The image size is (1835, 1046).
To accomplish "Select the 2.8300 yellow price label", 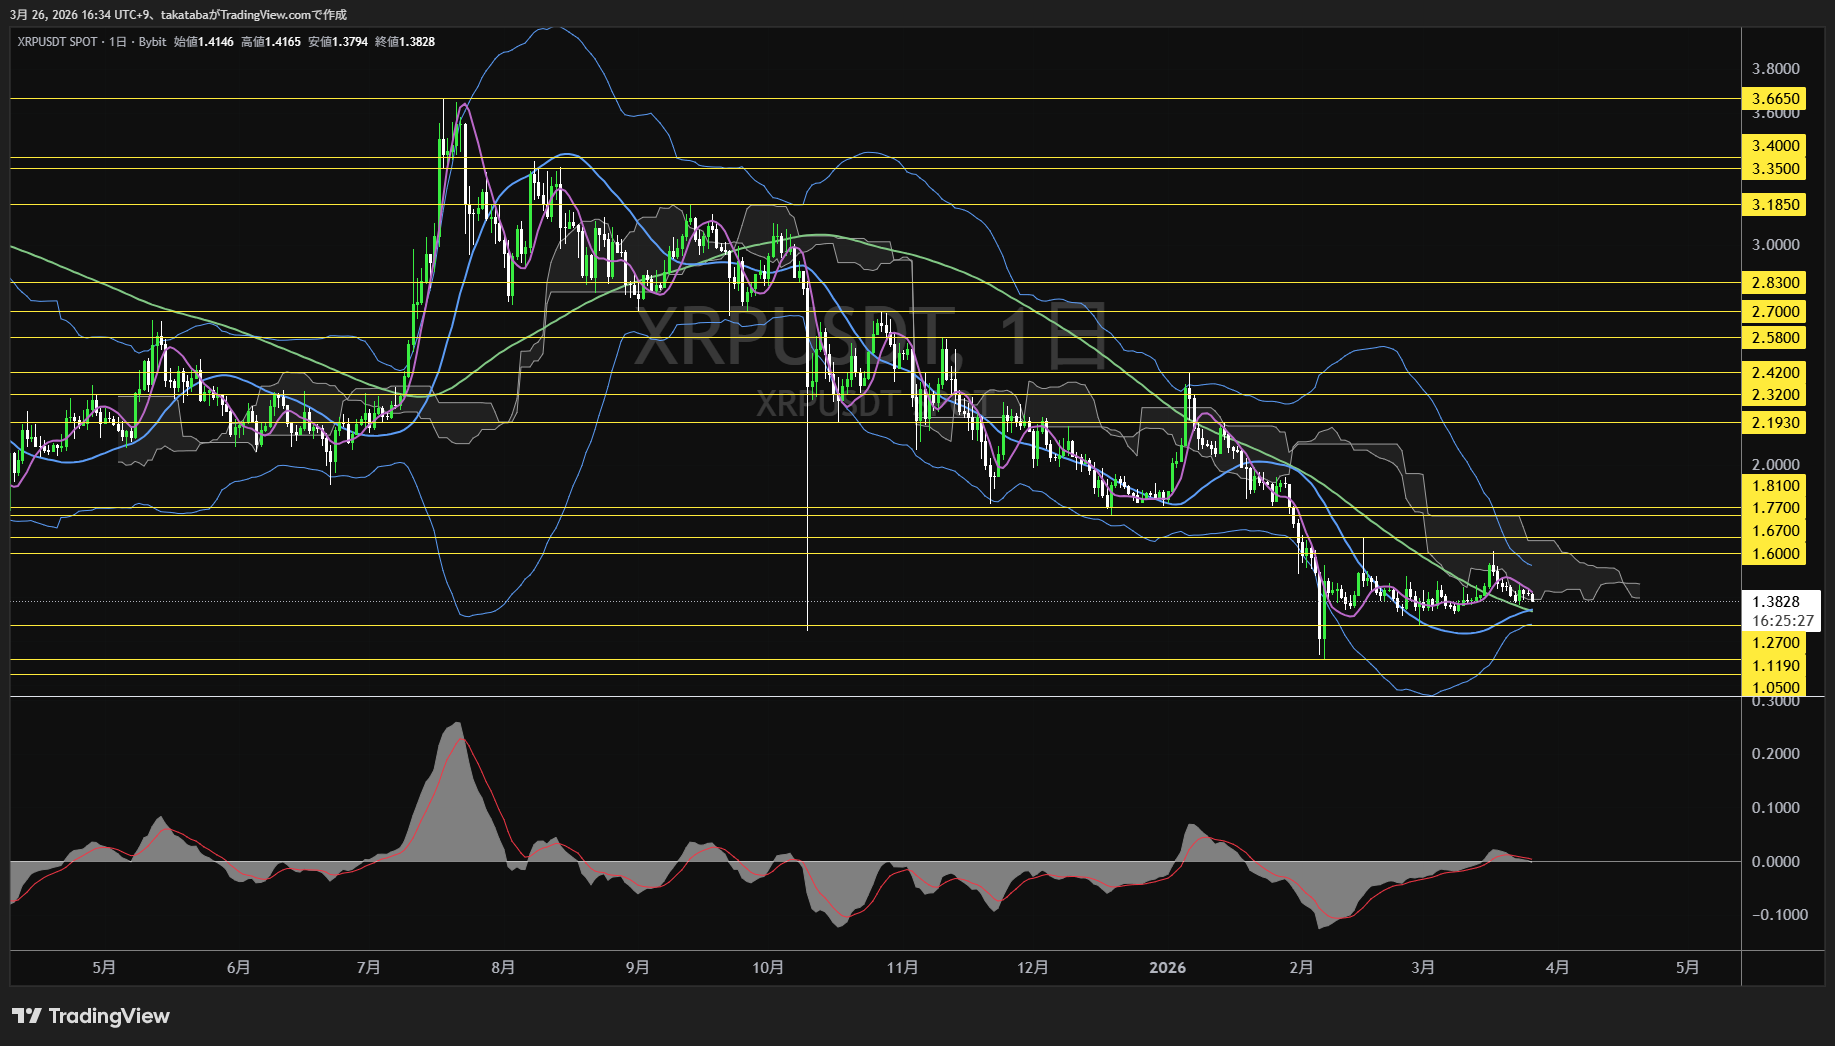I will pos(1775,283).
